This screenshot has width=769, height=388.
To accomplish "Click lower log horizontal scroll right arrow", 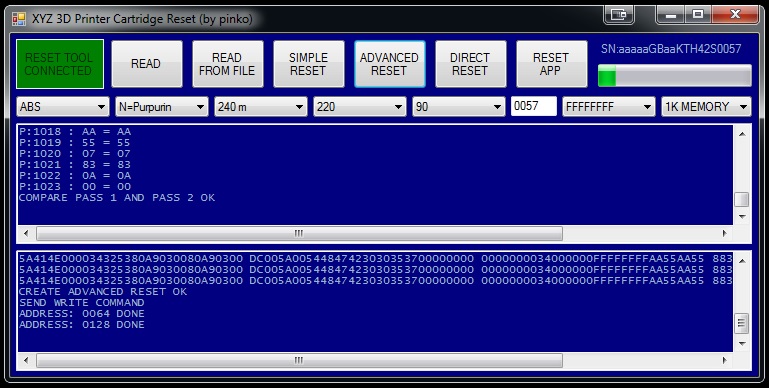I will 724,361.
